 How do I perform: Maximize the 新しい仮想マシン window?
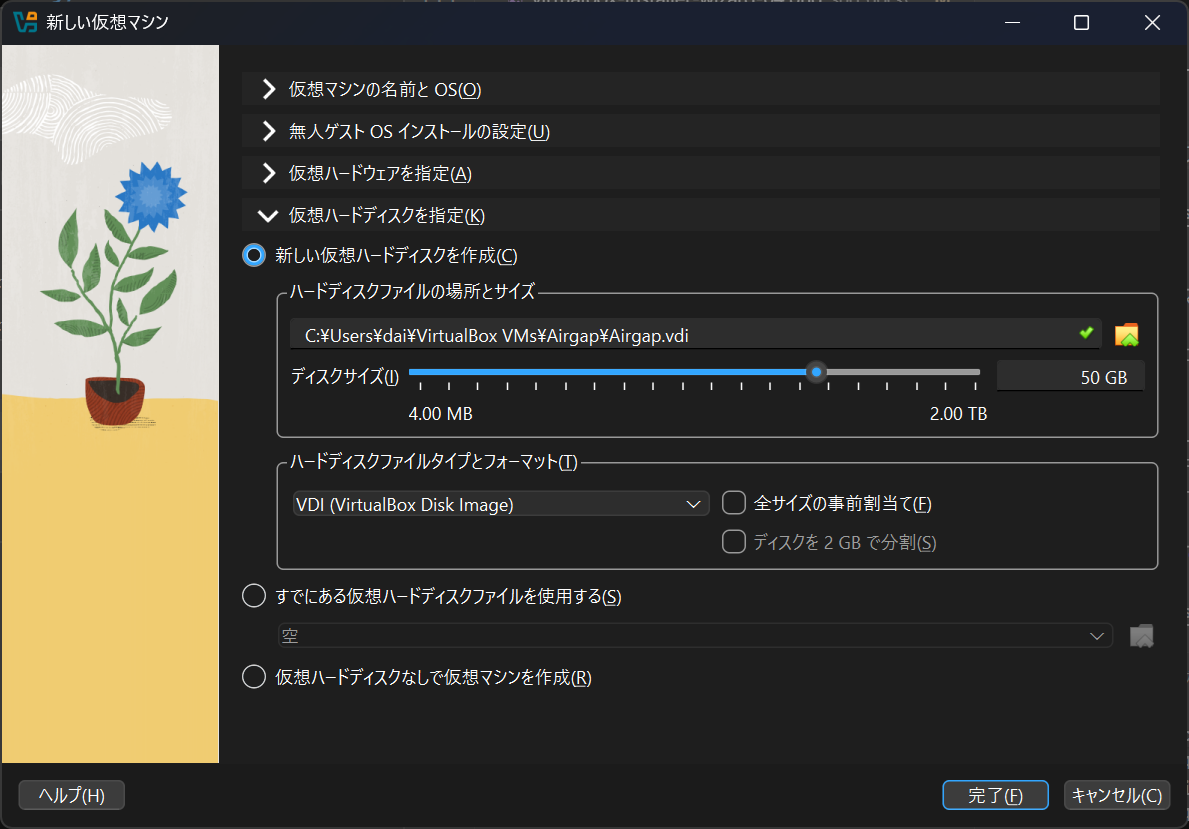[x=1081, y=23]
